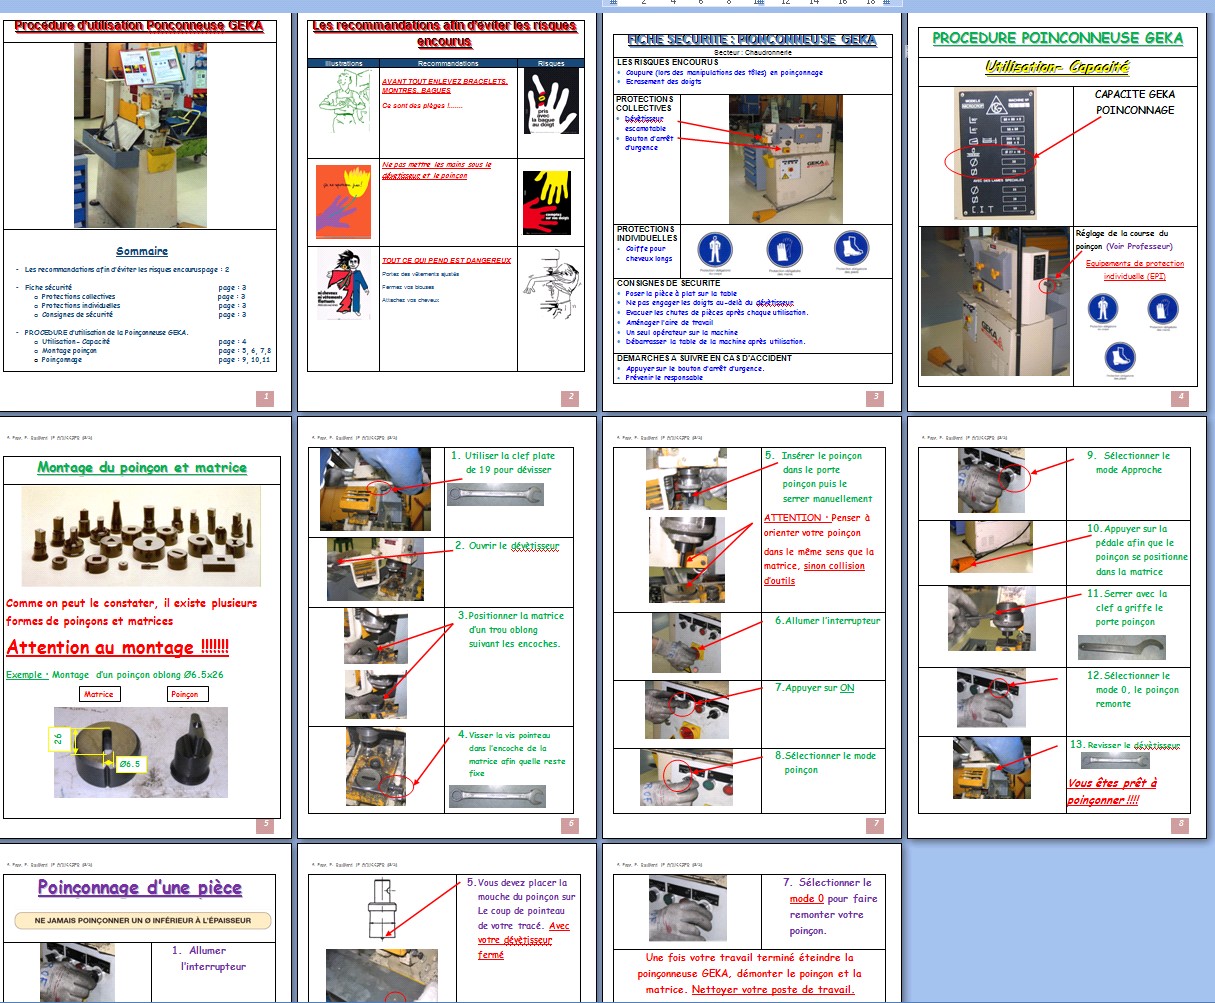Click the 'Recommandations' table header on page 2
This screenshot has width=1215, height=1003.
[x=448, y=63]
